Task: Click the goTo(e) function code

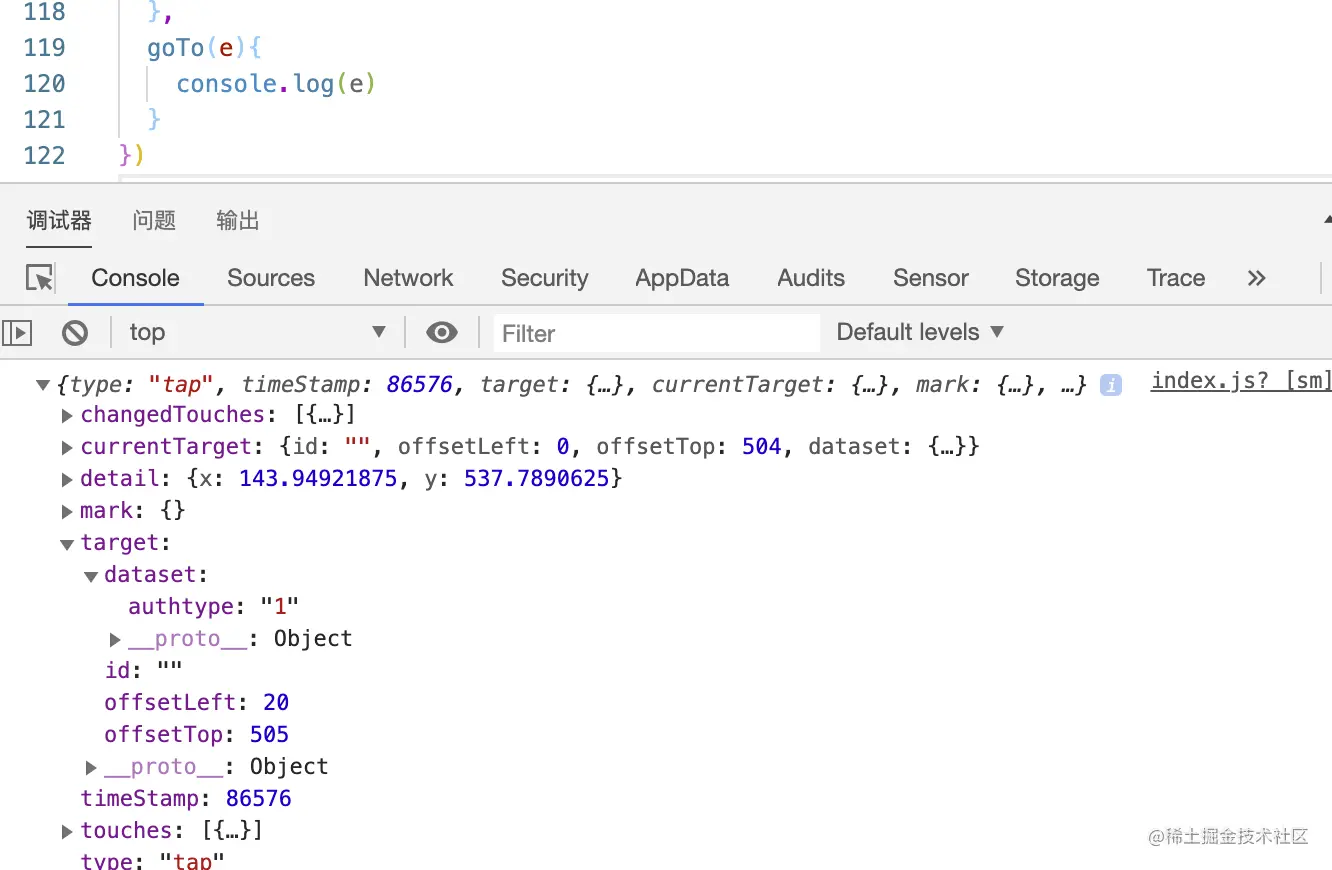Action: (204, 48)
